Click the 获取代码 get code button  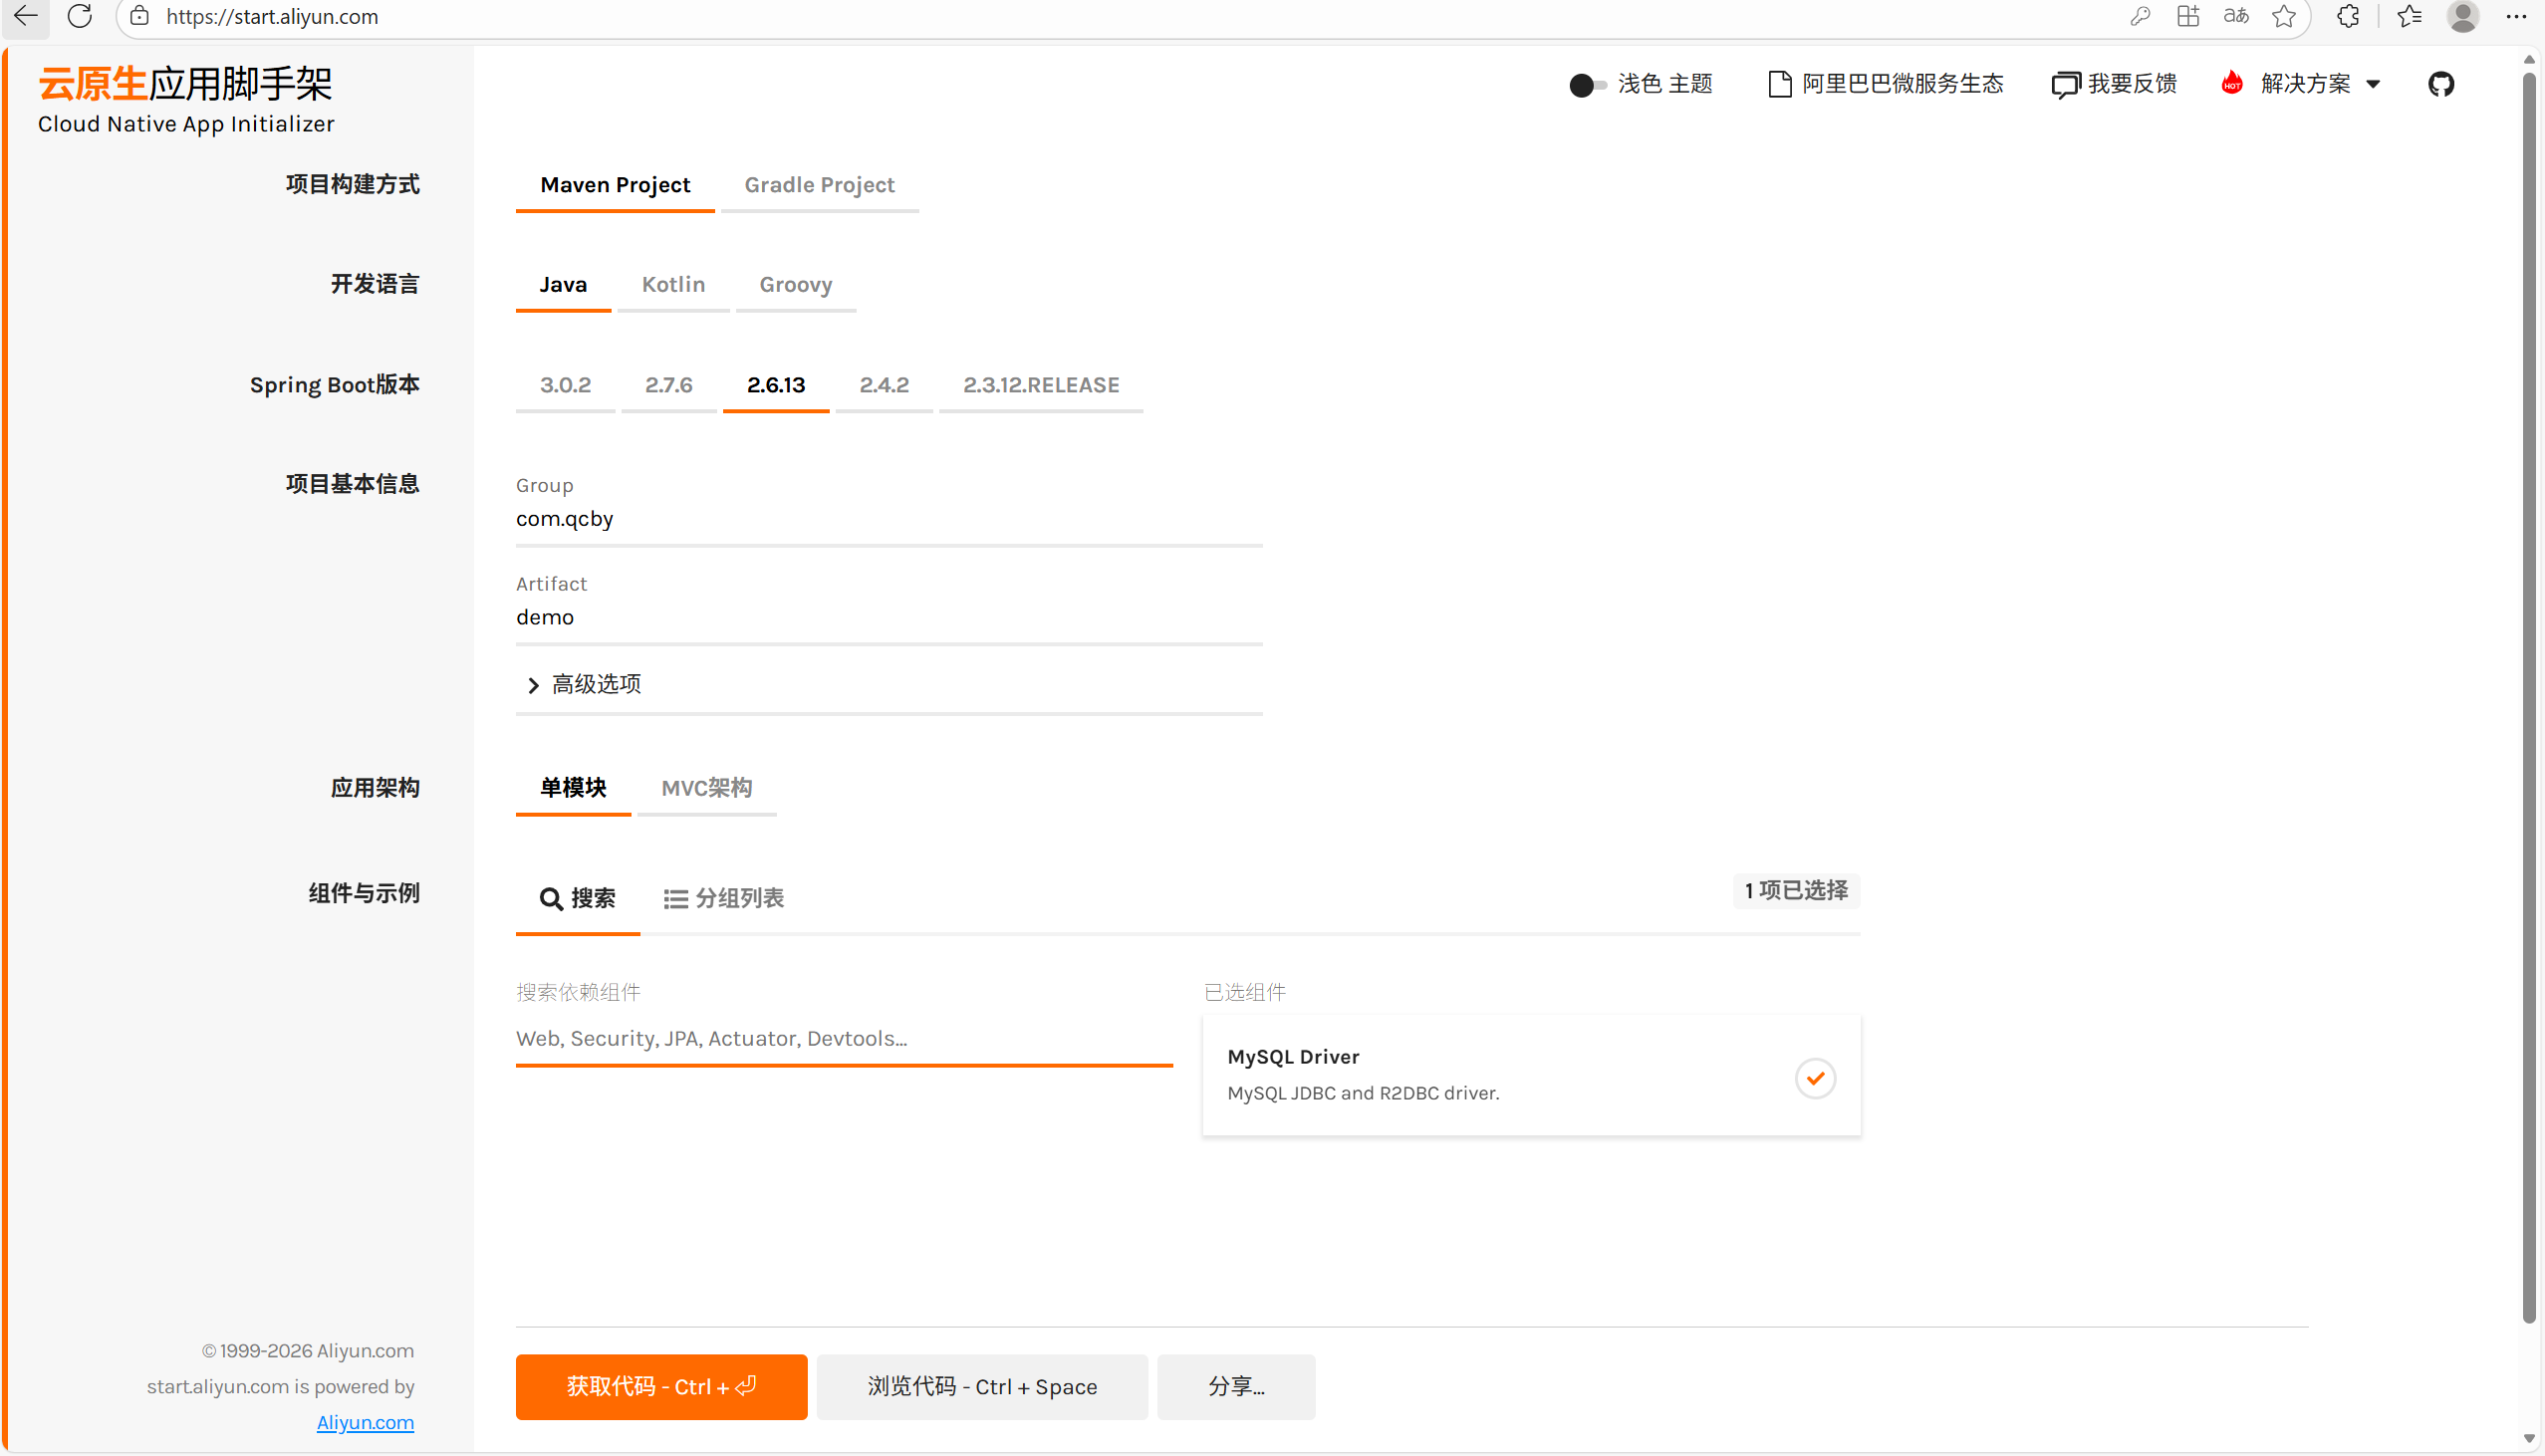point(661,1386)
